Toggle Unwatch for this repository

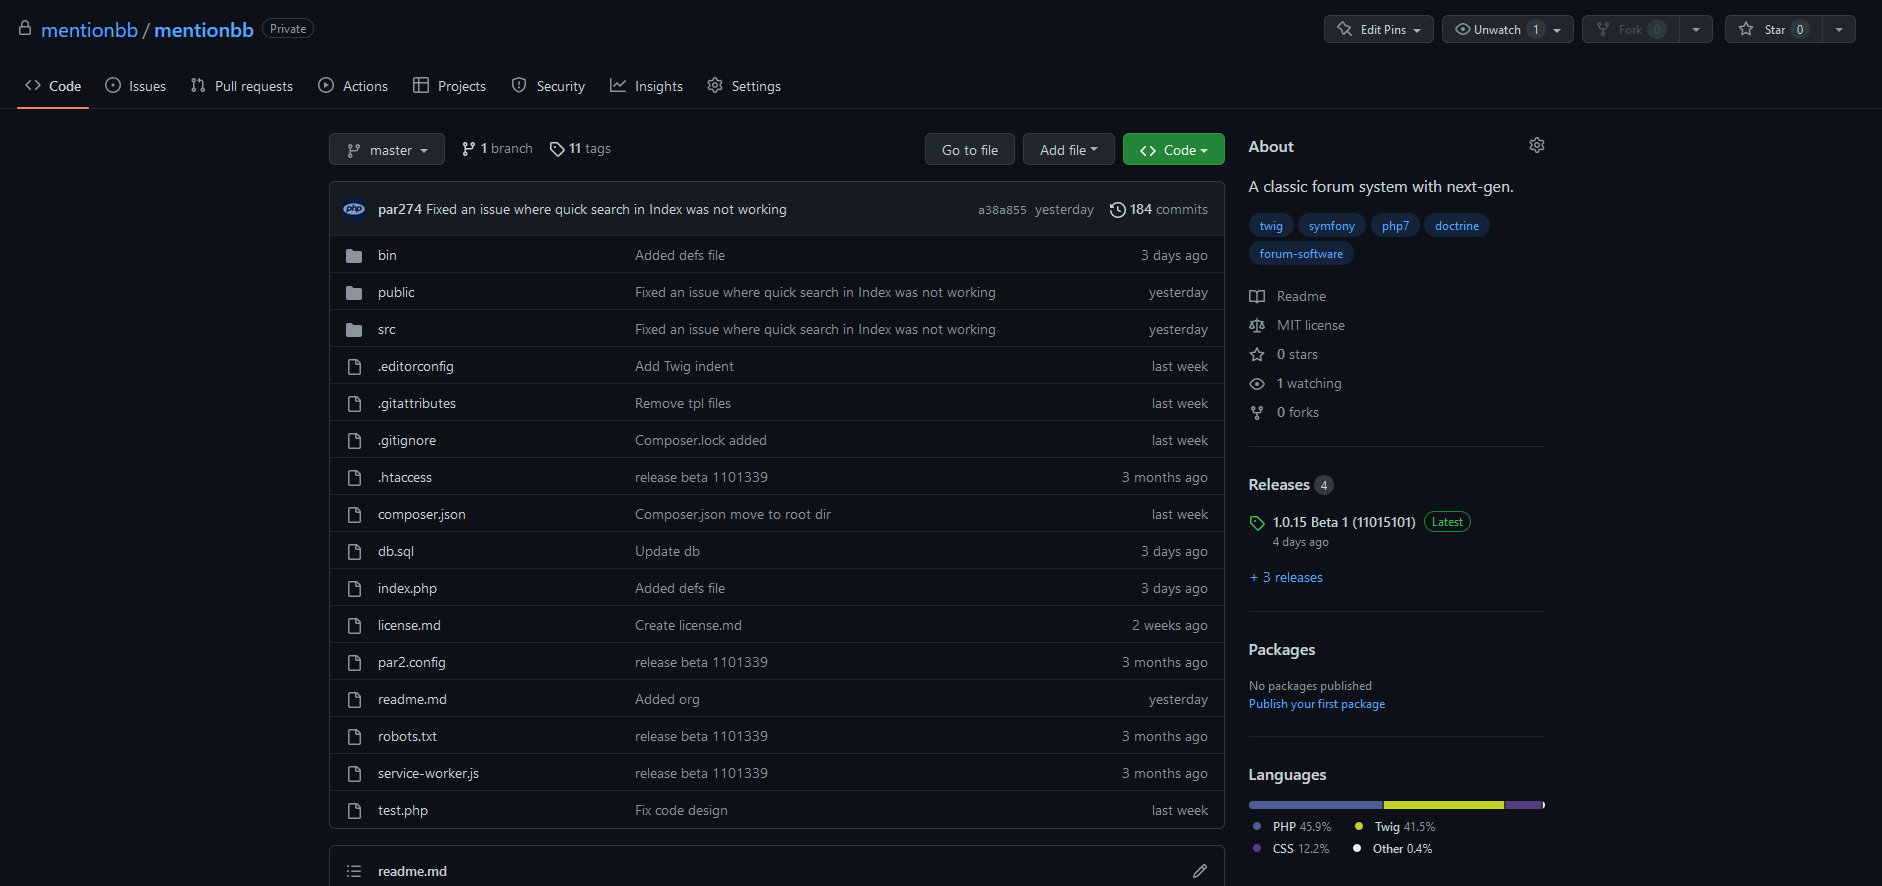click(1508, 29)
